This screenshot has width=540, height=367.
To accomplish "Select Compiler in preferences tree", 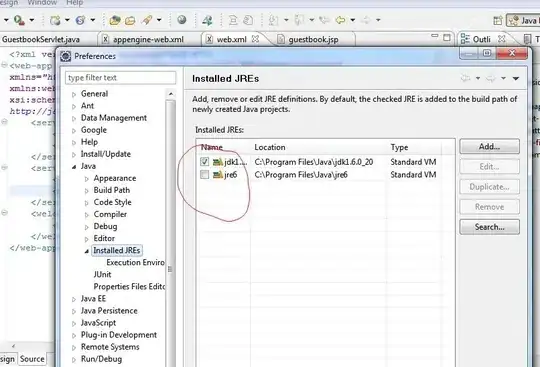I will click(x=110, y=214).
